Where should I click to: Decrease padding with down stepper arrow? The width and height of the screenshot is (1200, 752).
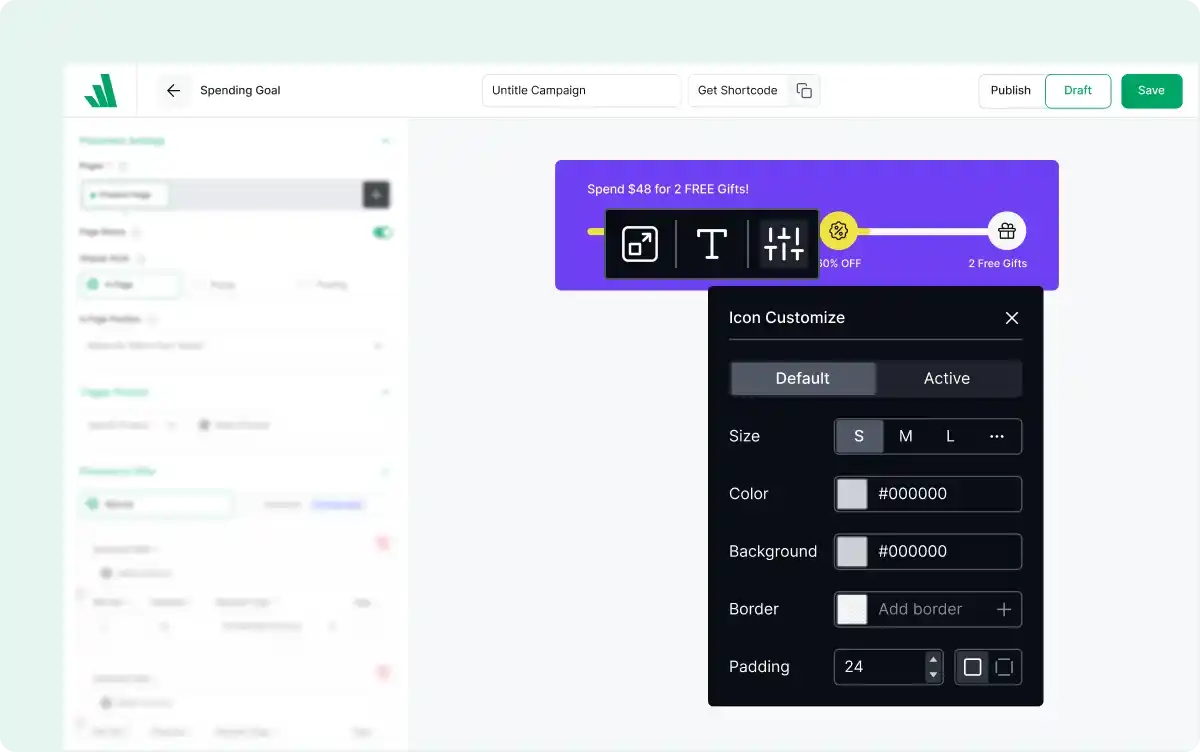pos(933,675)
